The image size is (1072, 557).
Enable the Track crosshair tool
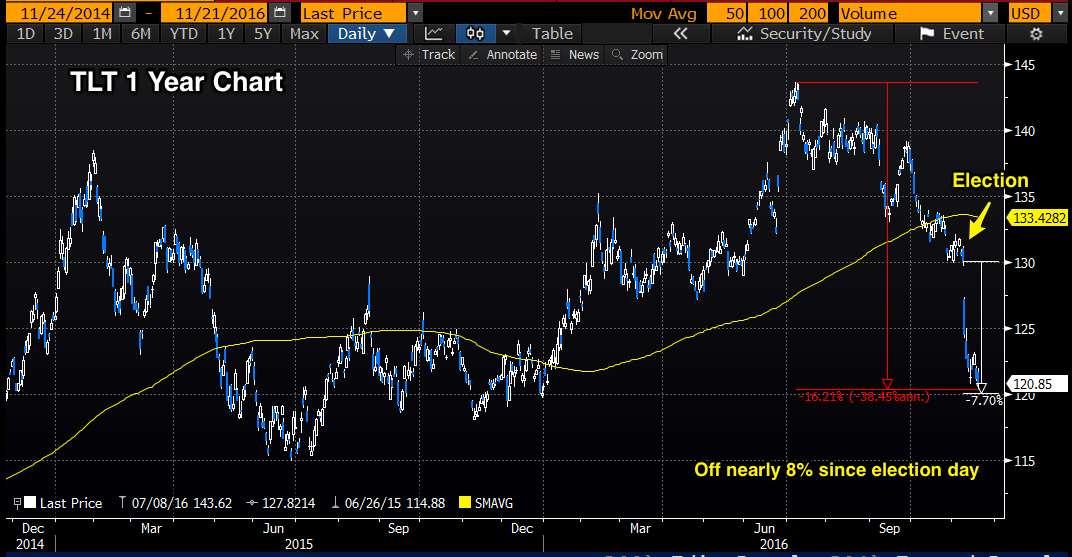pyautogui.click(x=429, y=55)
